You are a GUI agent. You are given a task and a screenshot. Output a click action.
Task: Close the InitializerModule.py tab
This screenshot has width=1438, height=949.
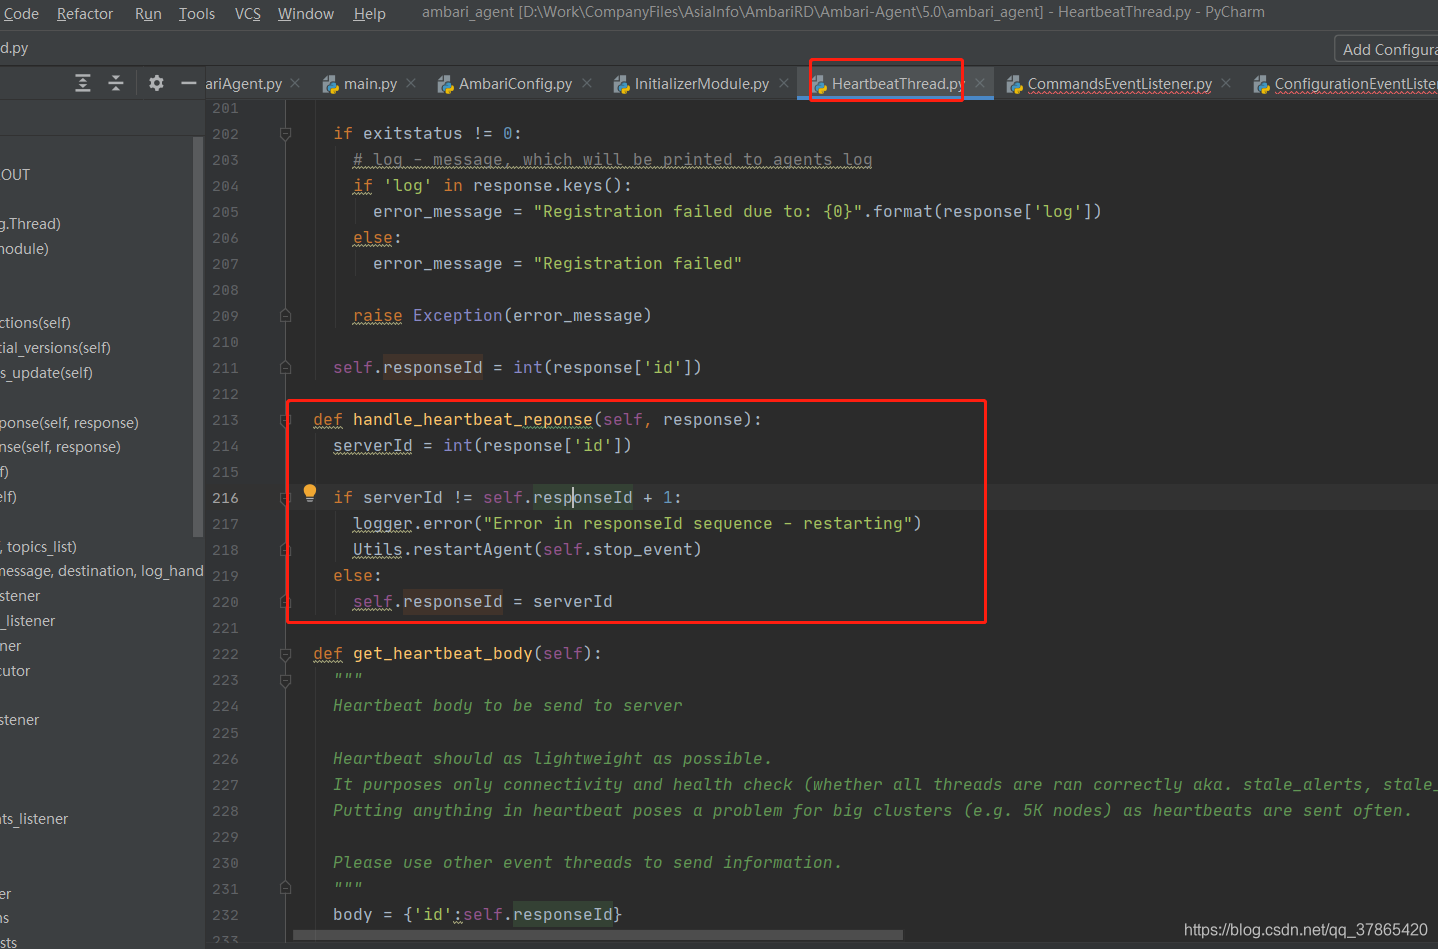pos(784,83)
